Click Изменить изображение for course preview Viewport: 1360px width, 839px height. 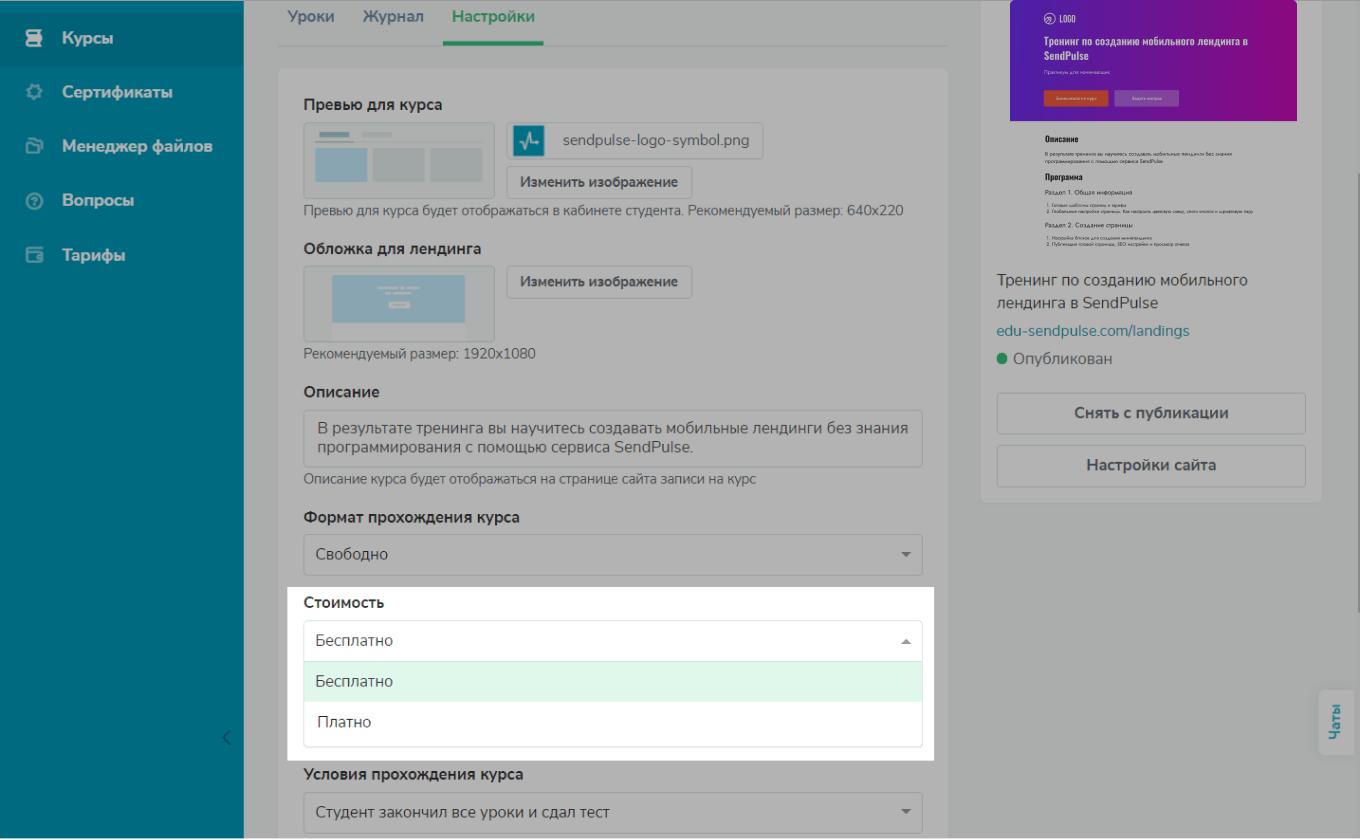pos(598,182)
